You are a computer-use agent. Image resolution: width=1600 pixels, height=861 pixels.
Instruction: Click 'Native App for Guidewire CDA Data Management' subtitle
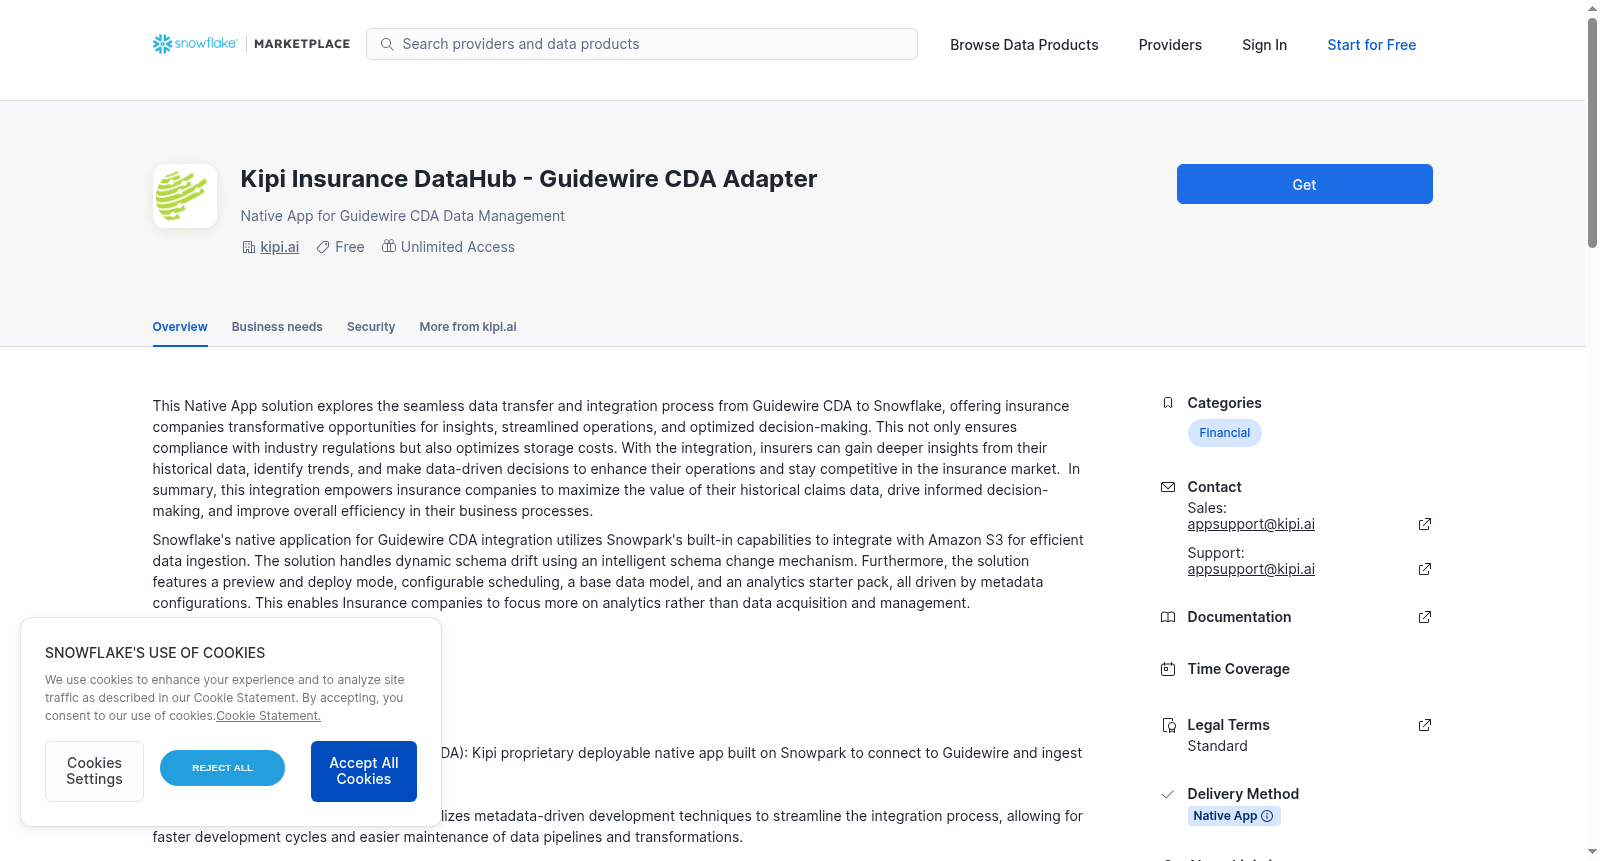[x=402, y=216]
